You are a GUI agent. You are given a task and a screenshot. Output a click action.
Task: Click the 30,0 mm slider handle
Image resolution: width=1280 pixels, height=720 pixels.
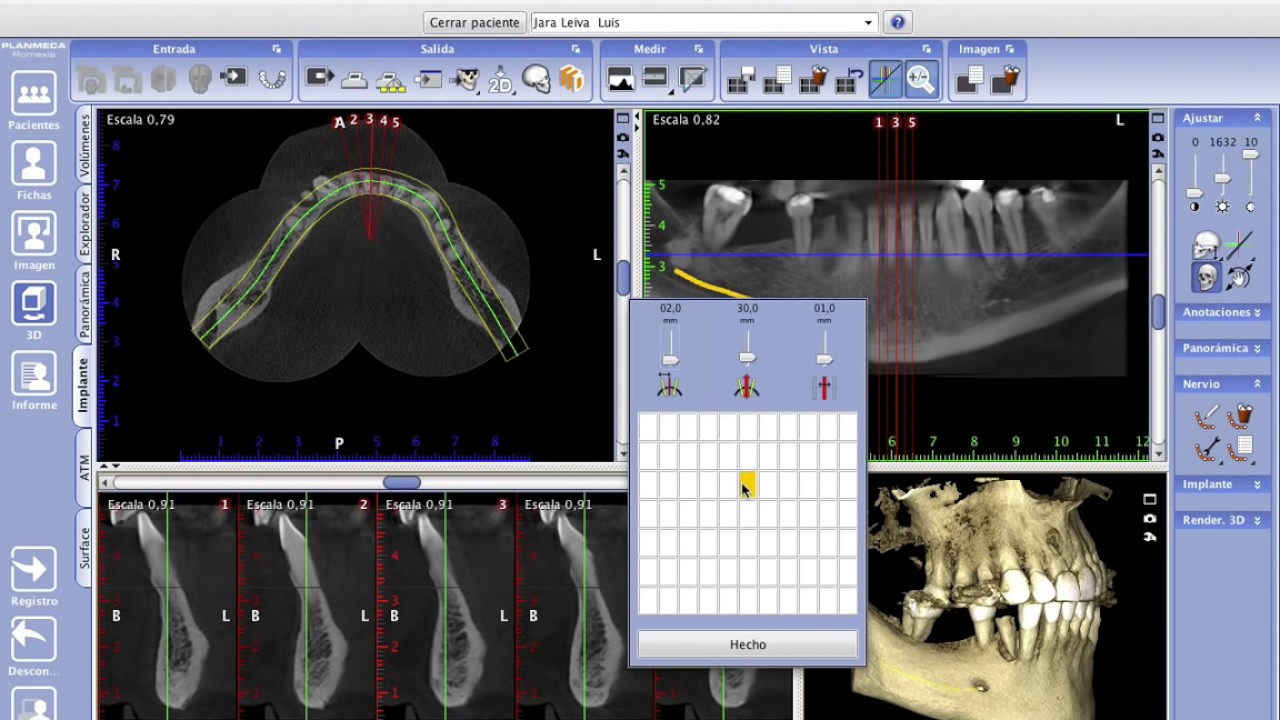point(747,358)
